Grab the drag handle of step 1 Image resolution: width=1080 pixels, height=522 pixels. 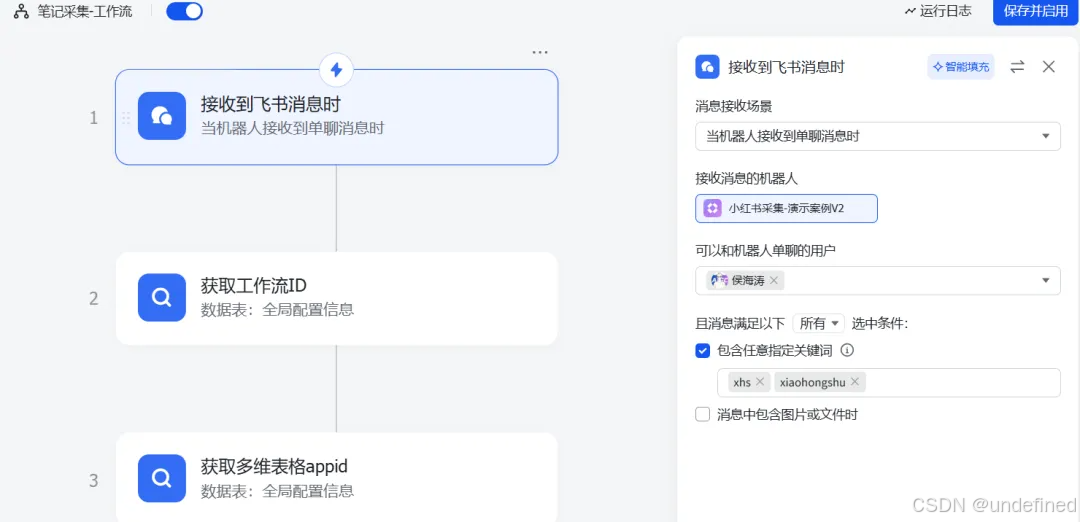pyautogui.click(x=126, y=118)
